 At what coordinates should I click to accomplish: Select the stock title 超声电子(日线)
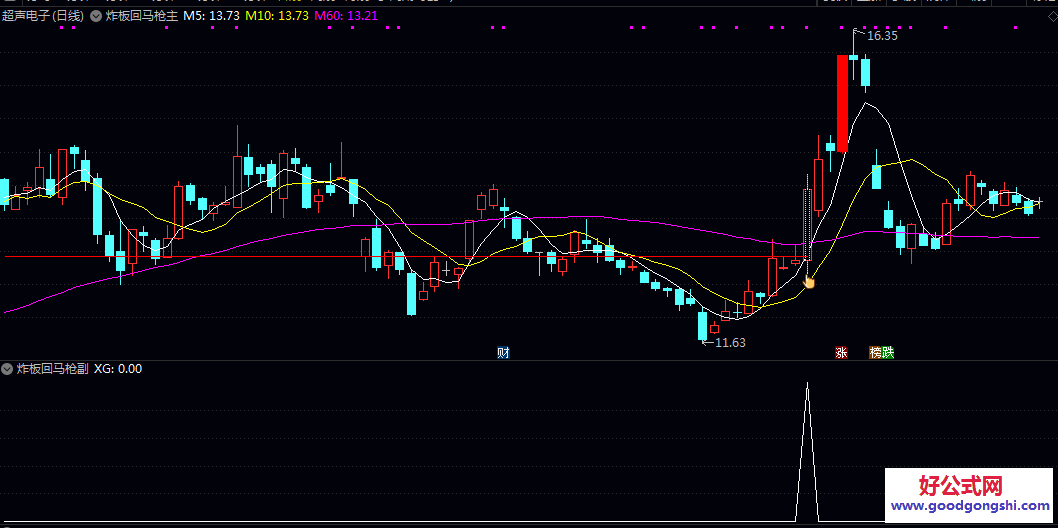pyautogui.click(x=43, y=16)
